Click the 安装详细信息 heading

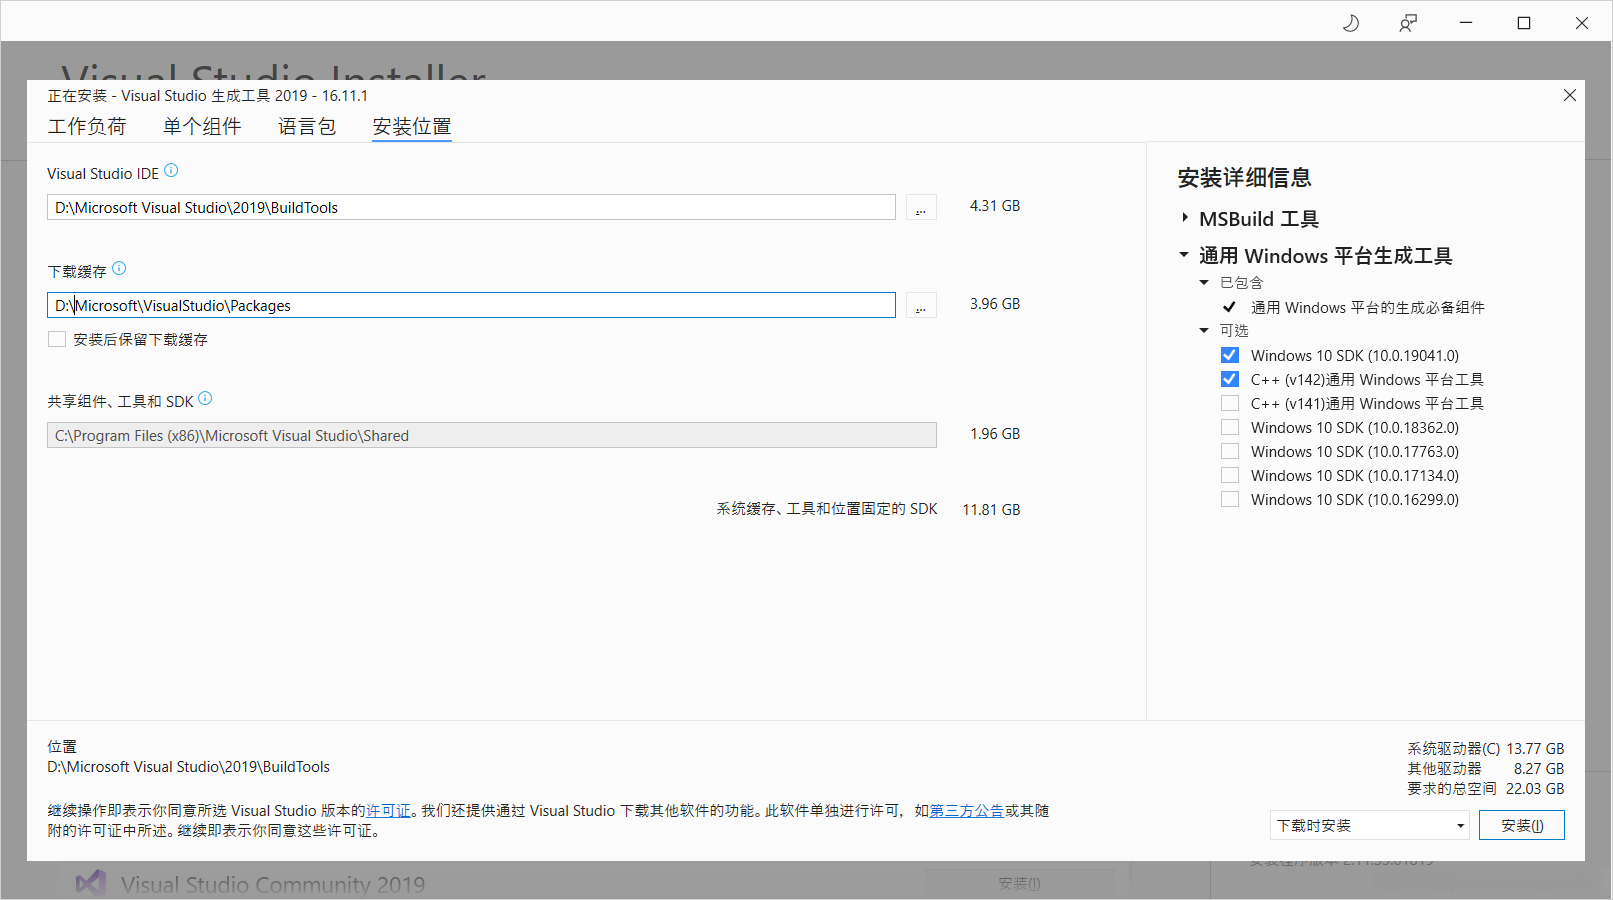tap(1244, 178)
